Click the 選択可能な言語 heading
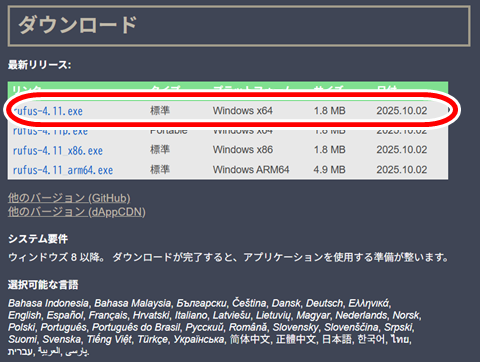This screenshot has height=362, width=480. (43, 285)
